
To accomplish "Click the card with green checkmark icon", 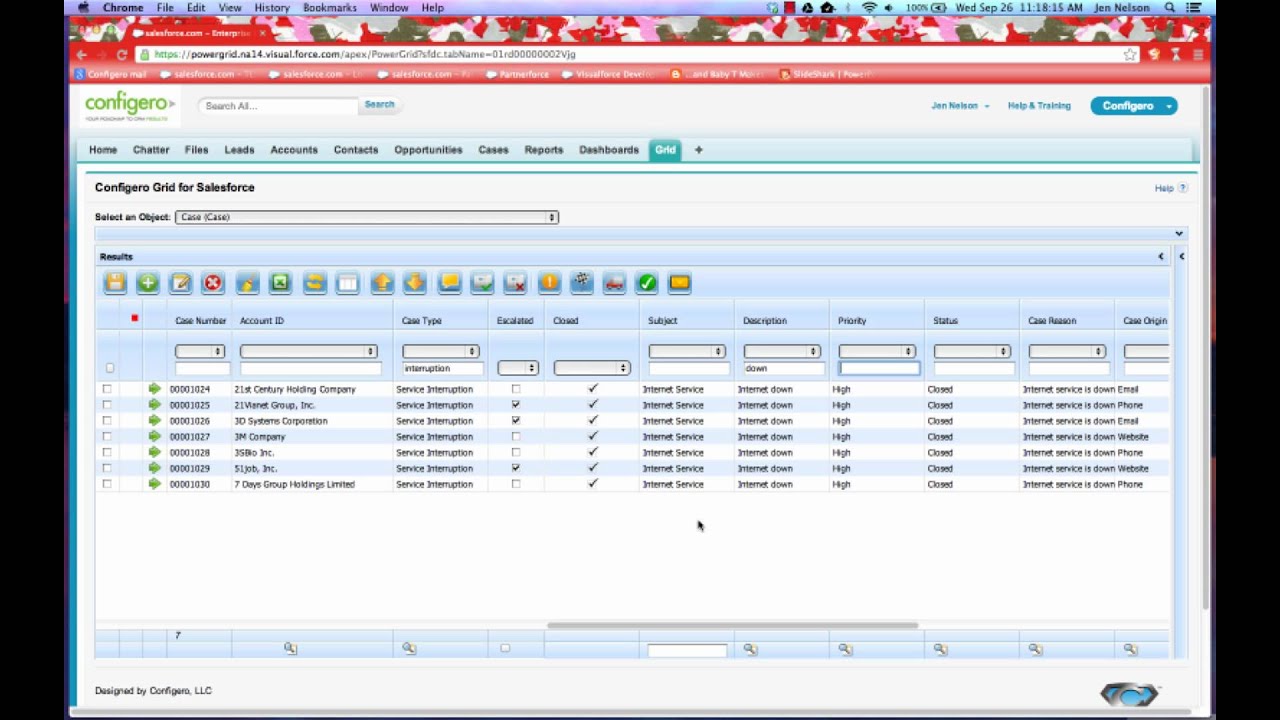I will (x=482, y=283).
